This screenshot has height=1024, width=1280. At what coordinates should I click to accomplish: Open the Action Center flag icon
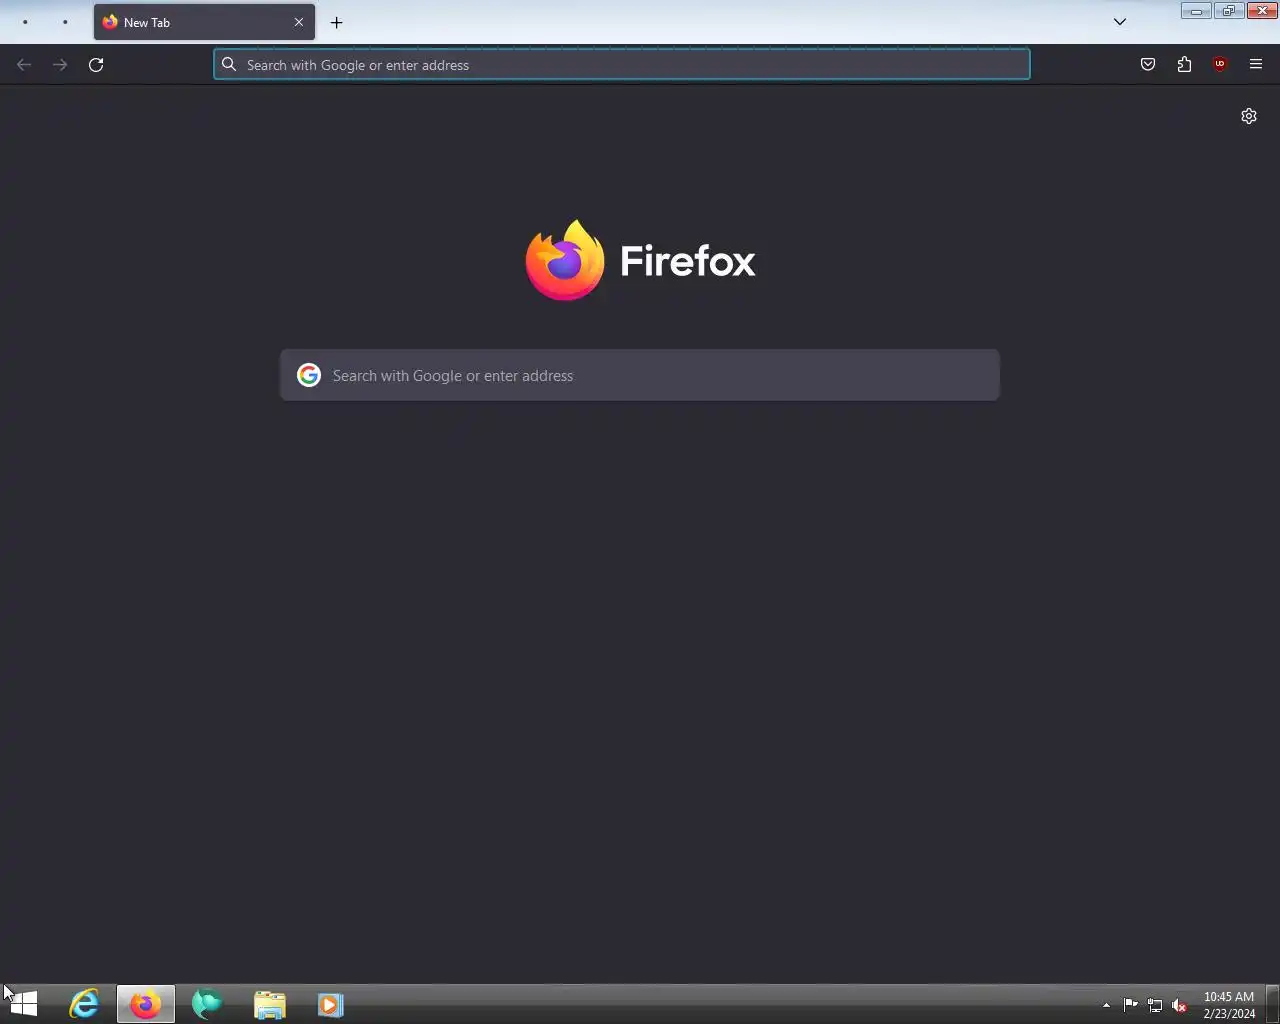pos(1131,1005)
